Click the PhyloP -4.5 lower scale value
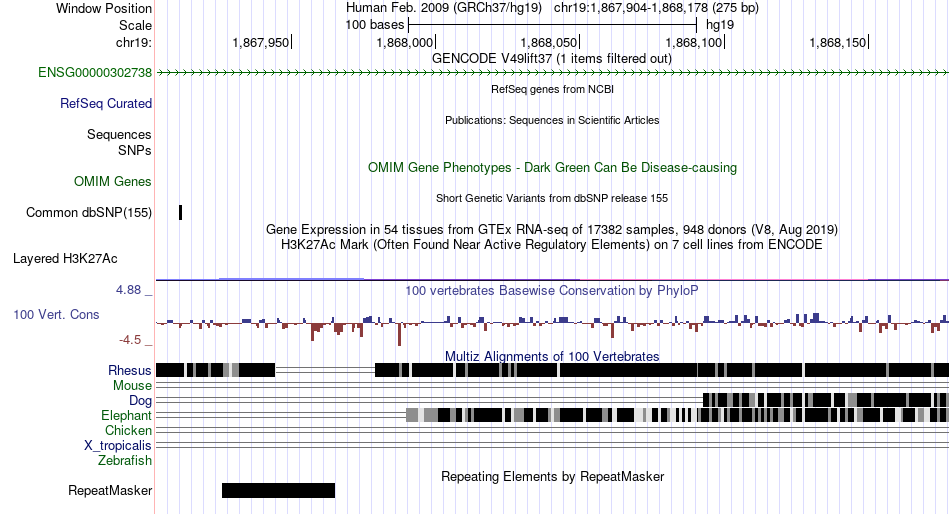950x514 pixels. pyautogui.click(x=130, y=340)
